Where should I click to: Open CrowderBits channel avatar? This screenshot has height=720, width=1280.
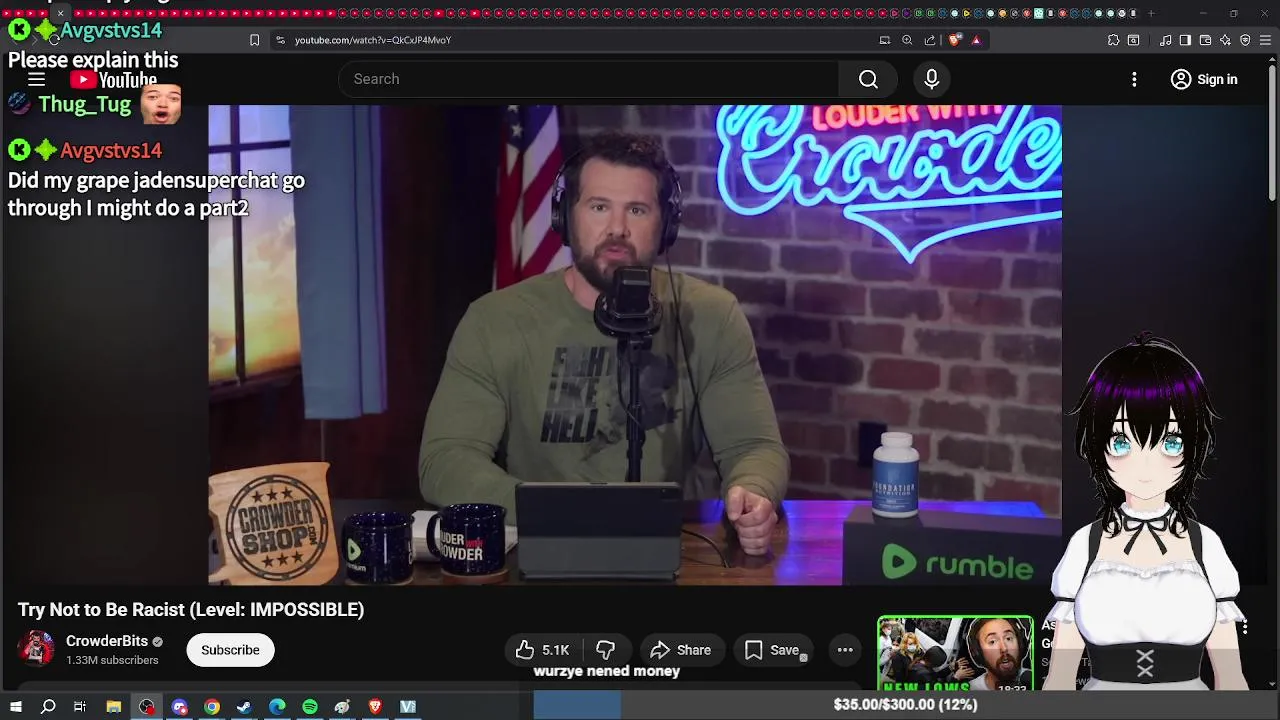(x=37, y=649)
